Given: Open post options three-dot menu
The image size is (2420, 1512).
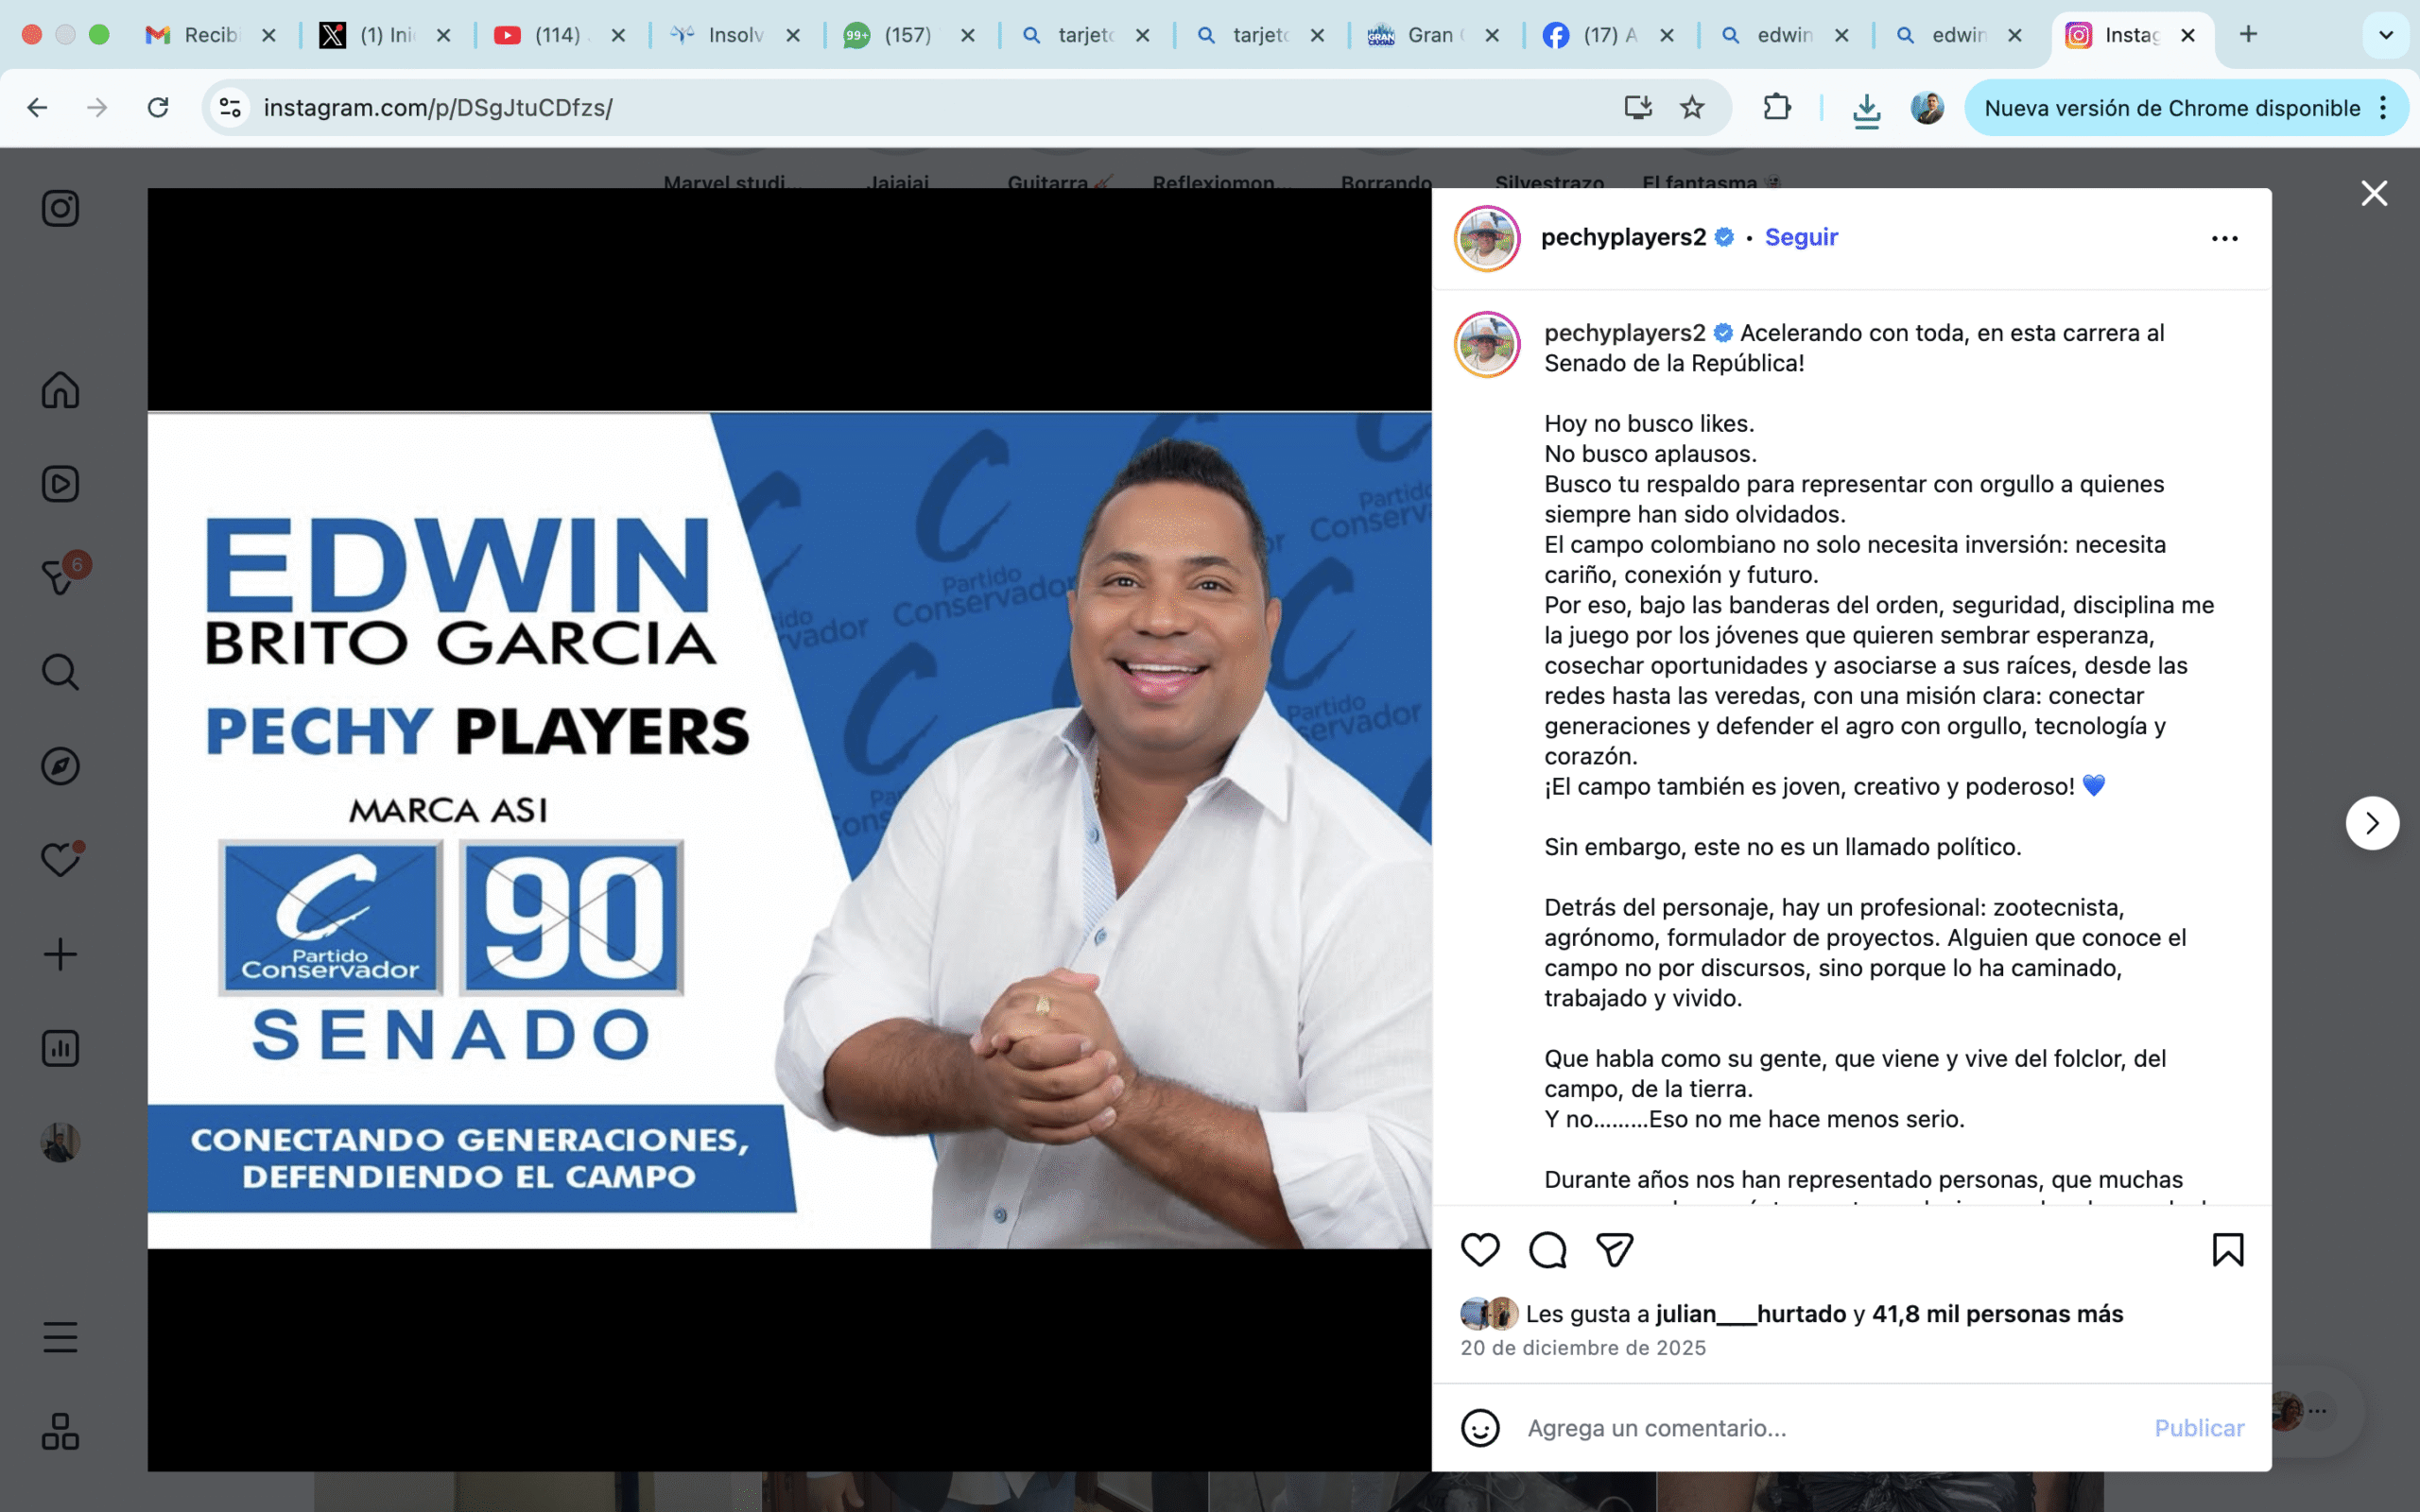Looking at the screenshot, I should (x=2224, y=238).
